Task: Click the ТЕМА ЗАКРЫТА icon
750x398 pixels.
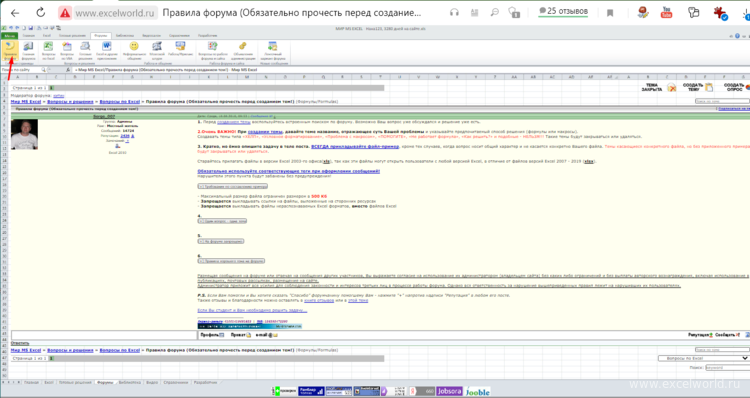Action: (x=658, y=88)
